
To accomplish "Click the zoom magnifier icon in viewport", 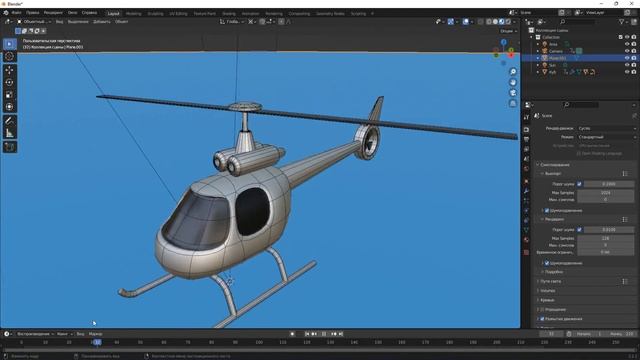I will (513, 72).
